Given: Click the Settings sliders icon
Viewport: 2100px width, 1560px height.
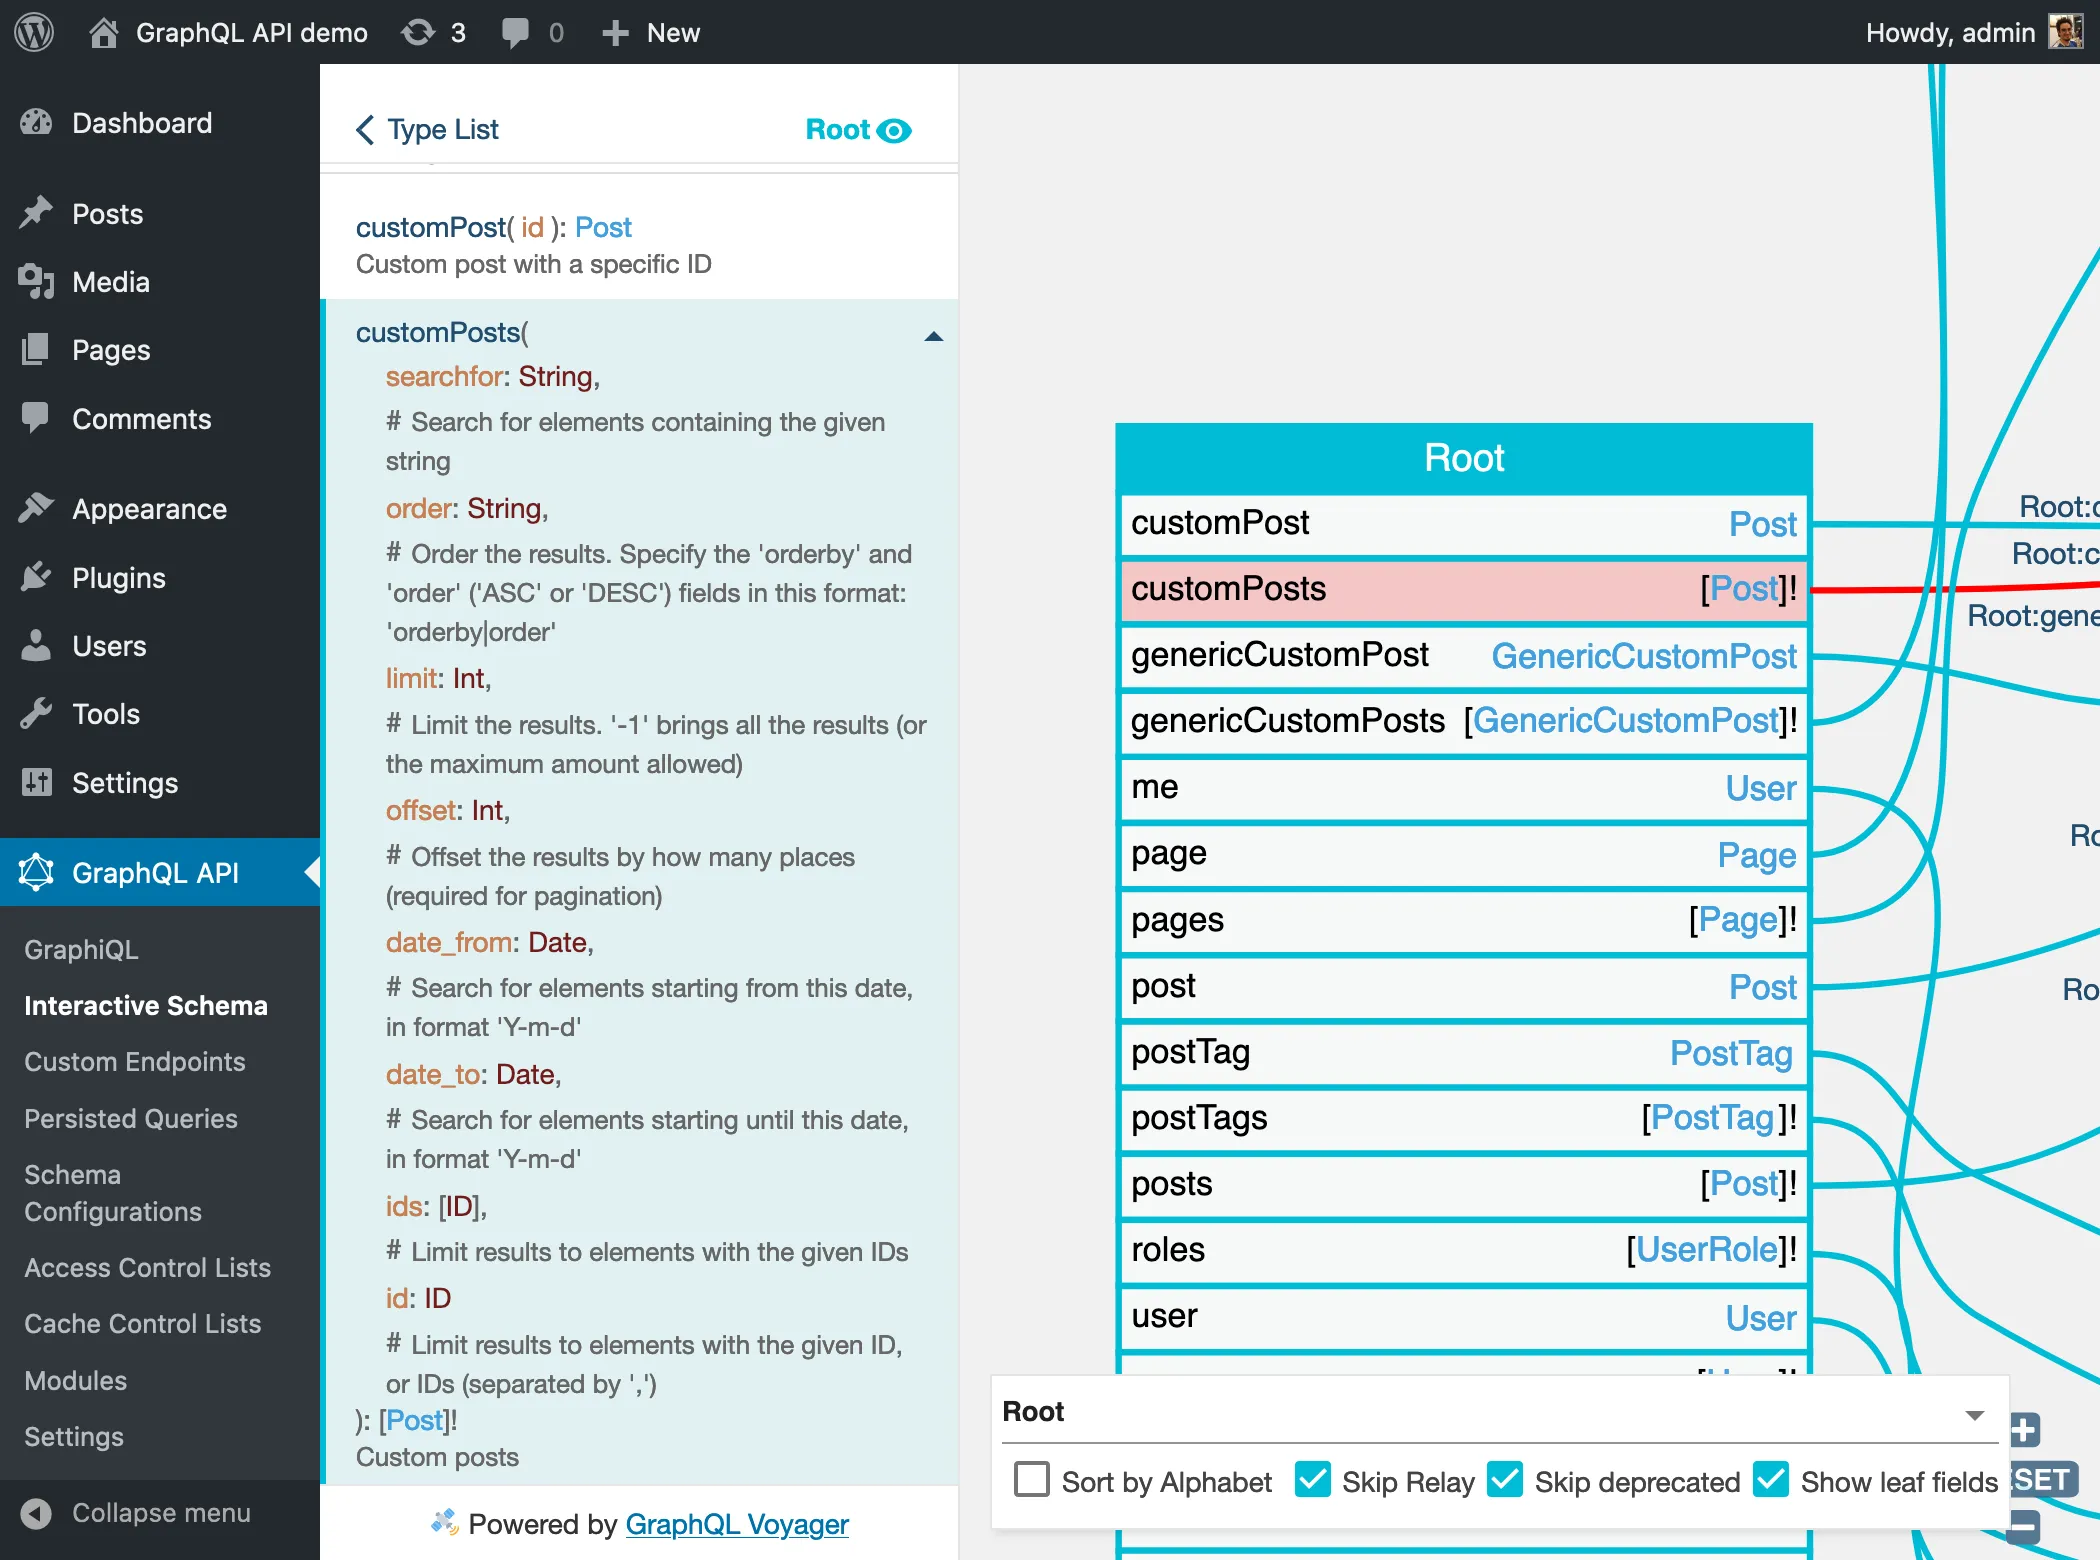Looking at the screenshot, I should click(x=36, y=782).
